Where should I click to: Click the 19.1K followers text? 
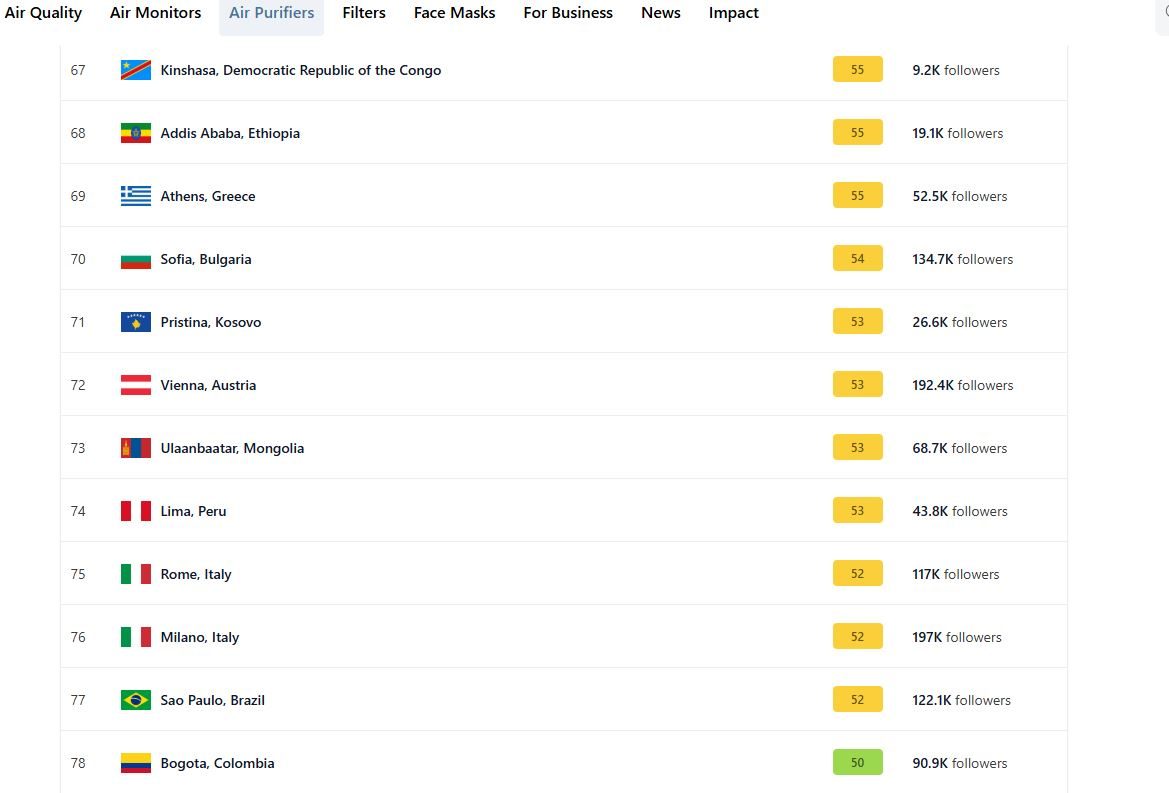(x=957, y=133)
